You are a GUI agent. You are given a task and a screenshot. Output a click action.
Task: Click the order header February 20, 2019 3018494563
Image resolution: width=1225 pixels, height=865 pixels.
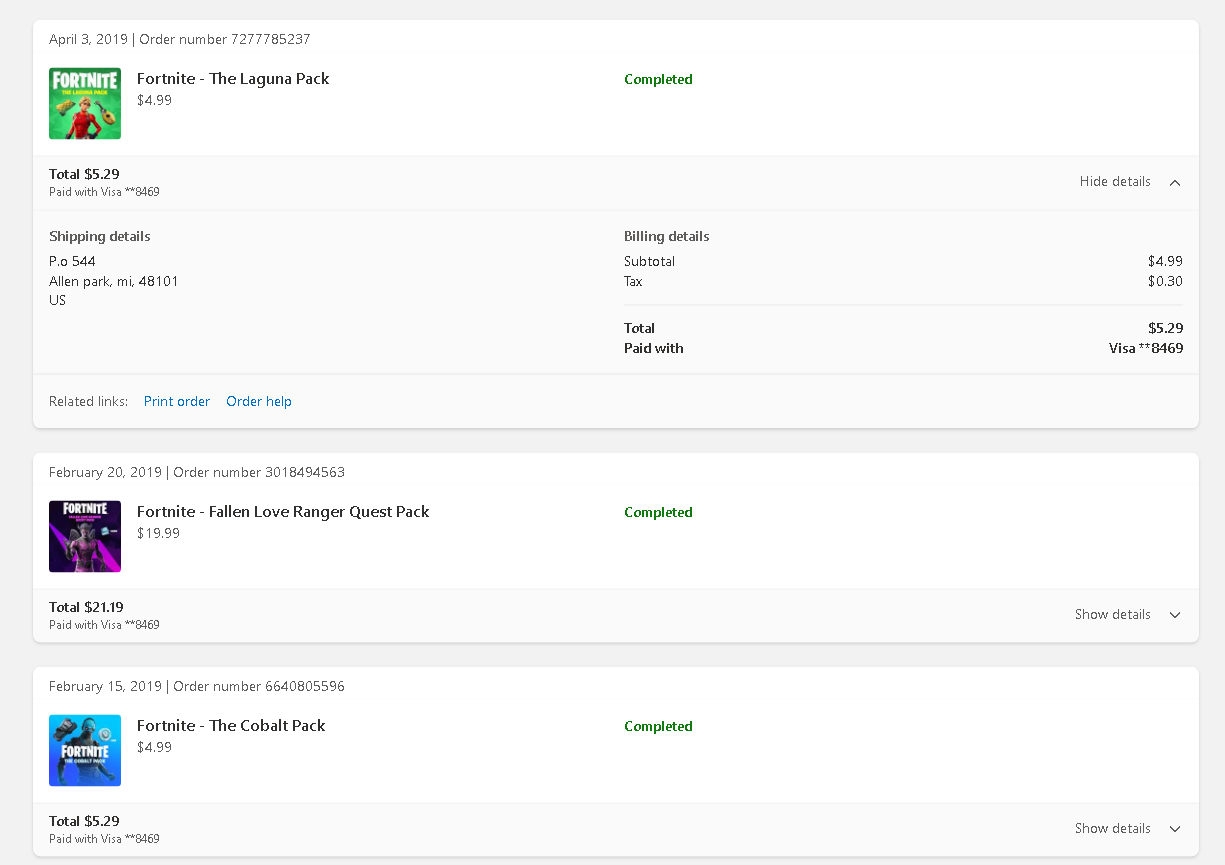197,473
